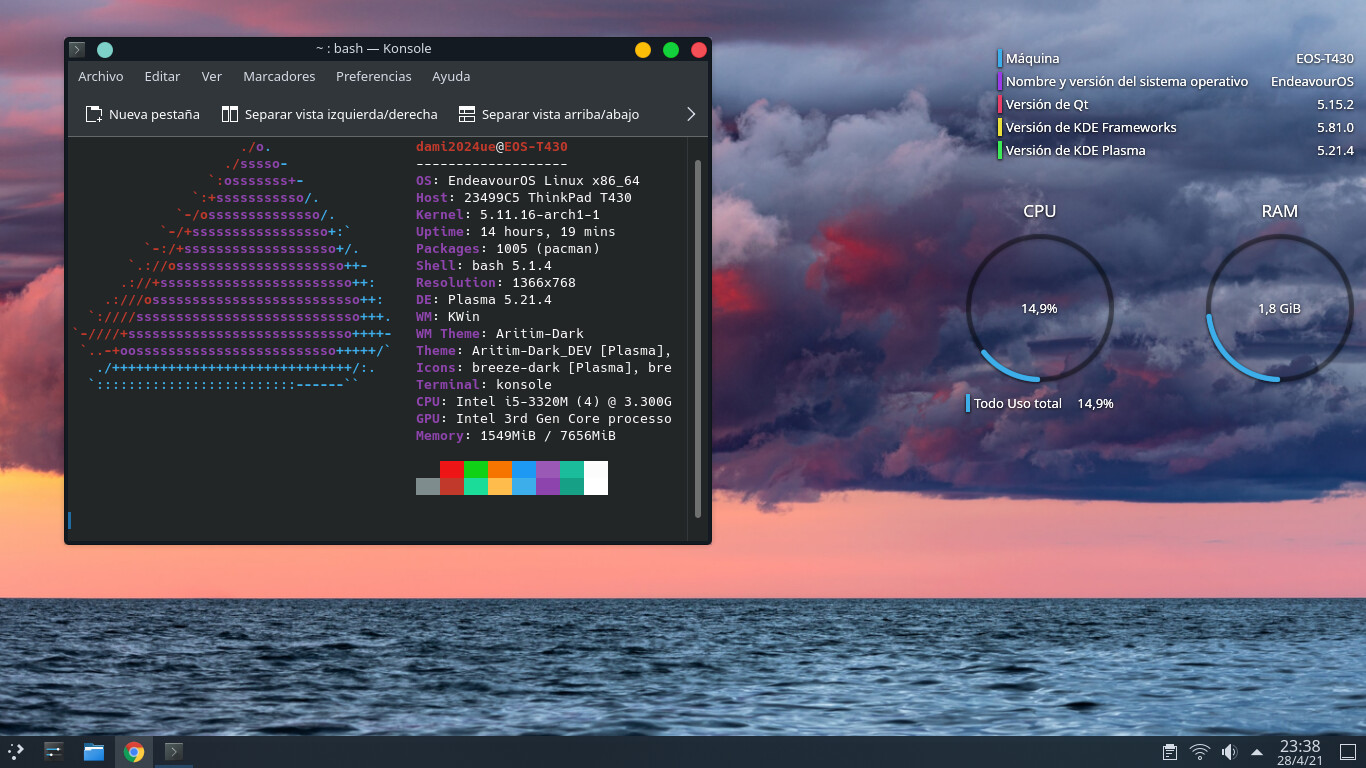
Task: Click the Kernel: 5.11.16-arch1-1 line
Action: coord(508,215)
